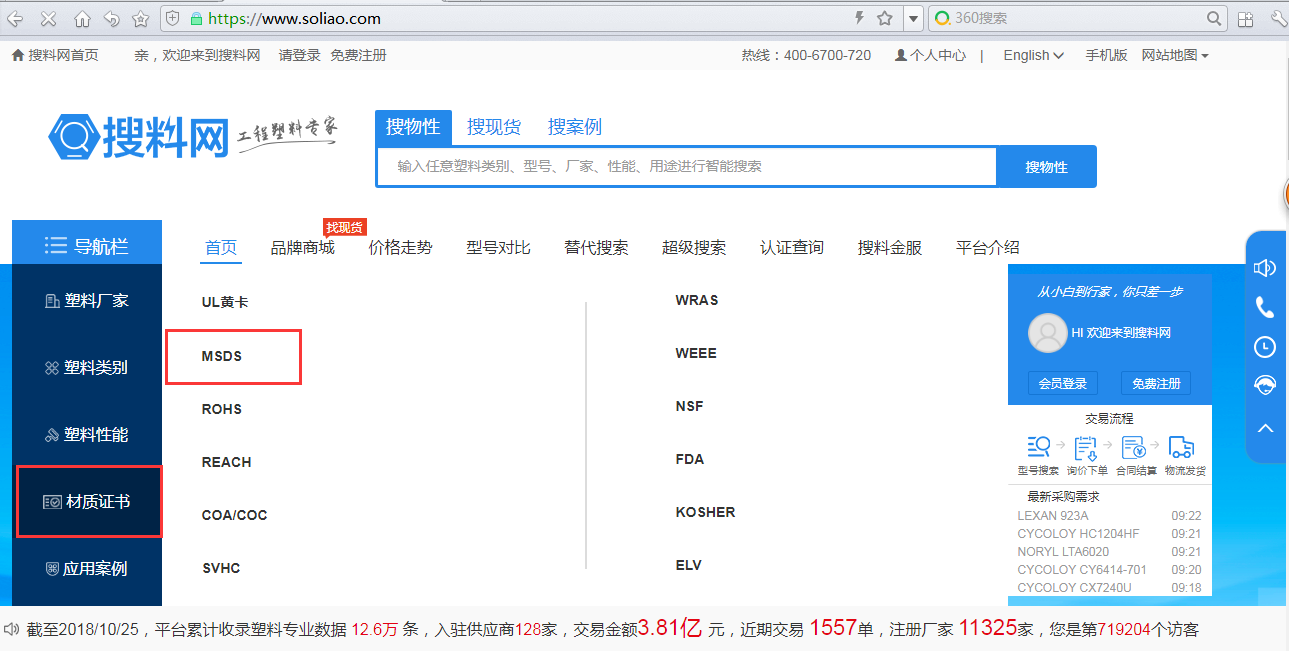Switch to the 搜现货 search tab
Image resolution: width=1289 pixels, height=651 pixels.
(x=494, y=127)
